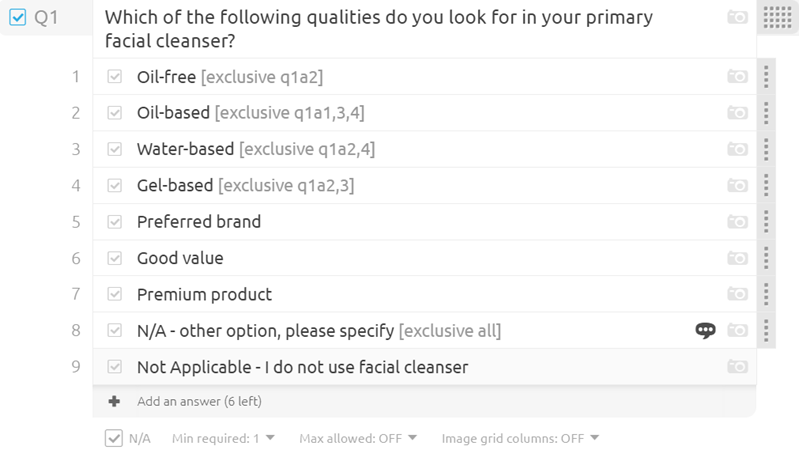Open the grid icon beside Q1

click(778, 17)
